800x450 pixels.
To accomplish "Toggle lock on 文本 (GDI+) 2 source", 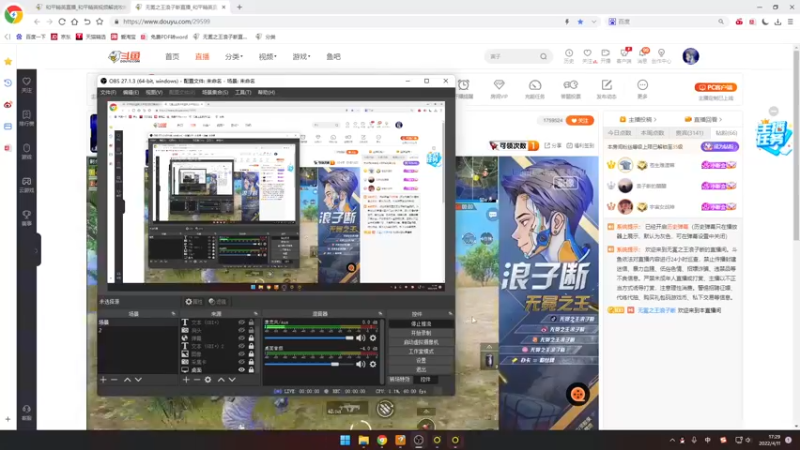I will pos(251,346).
